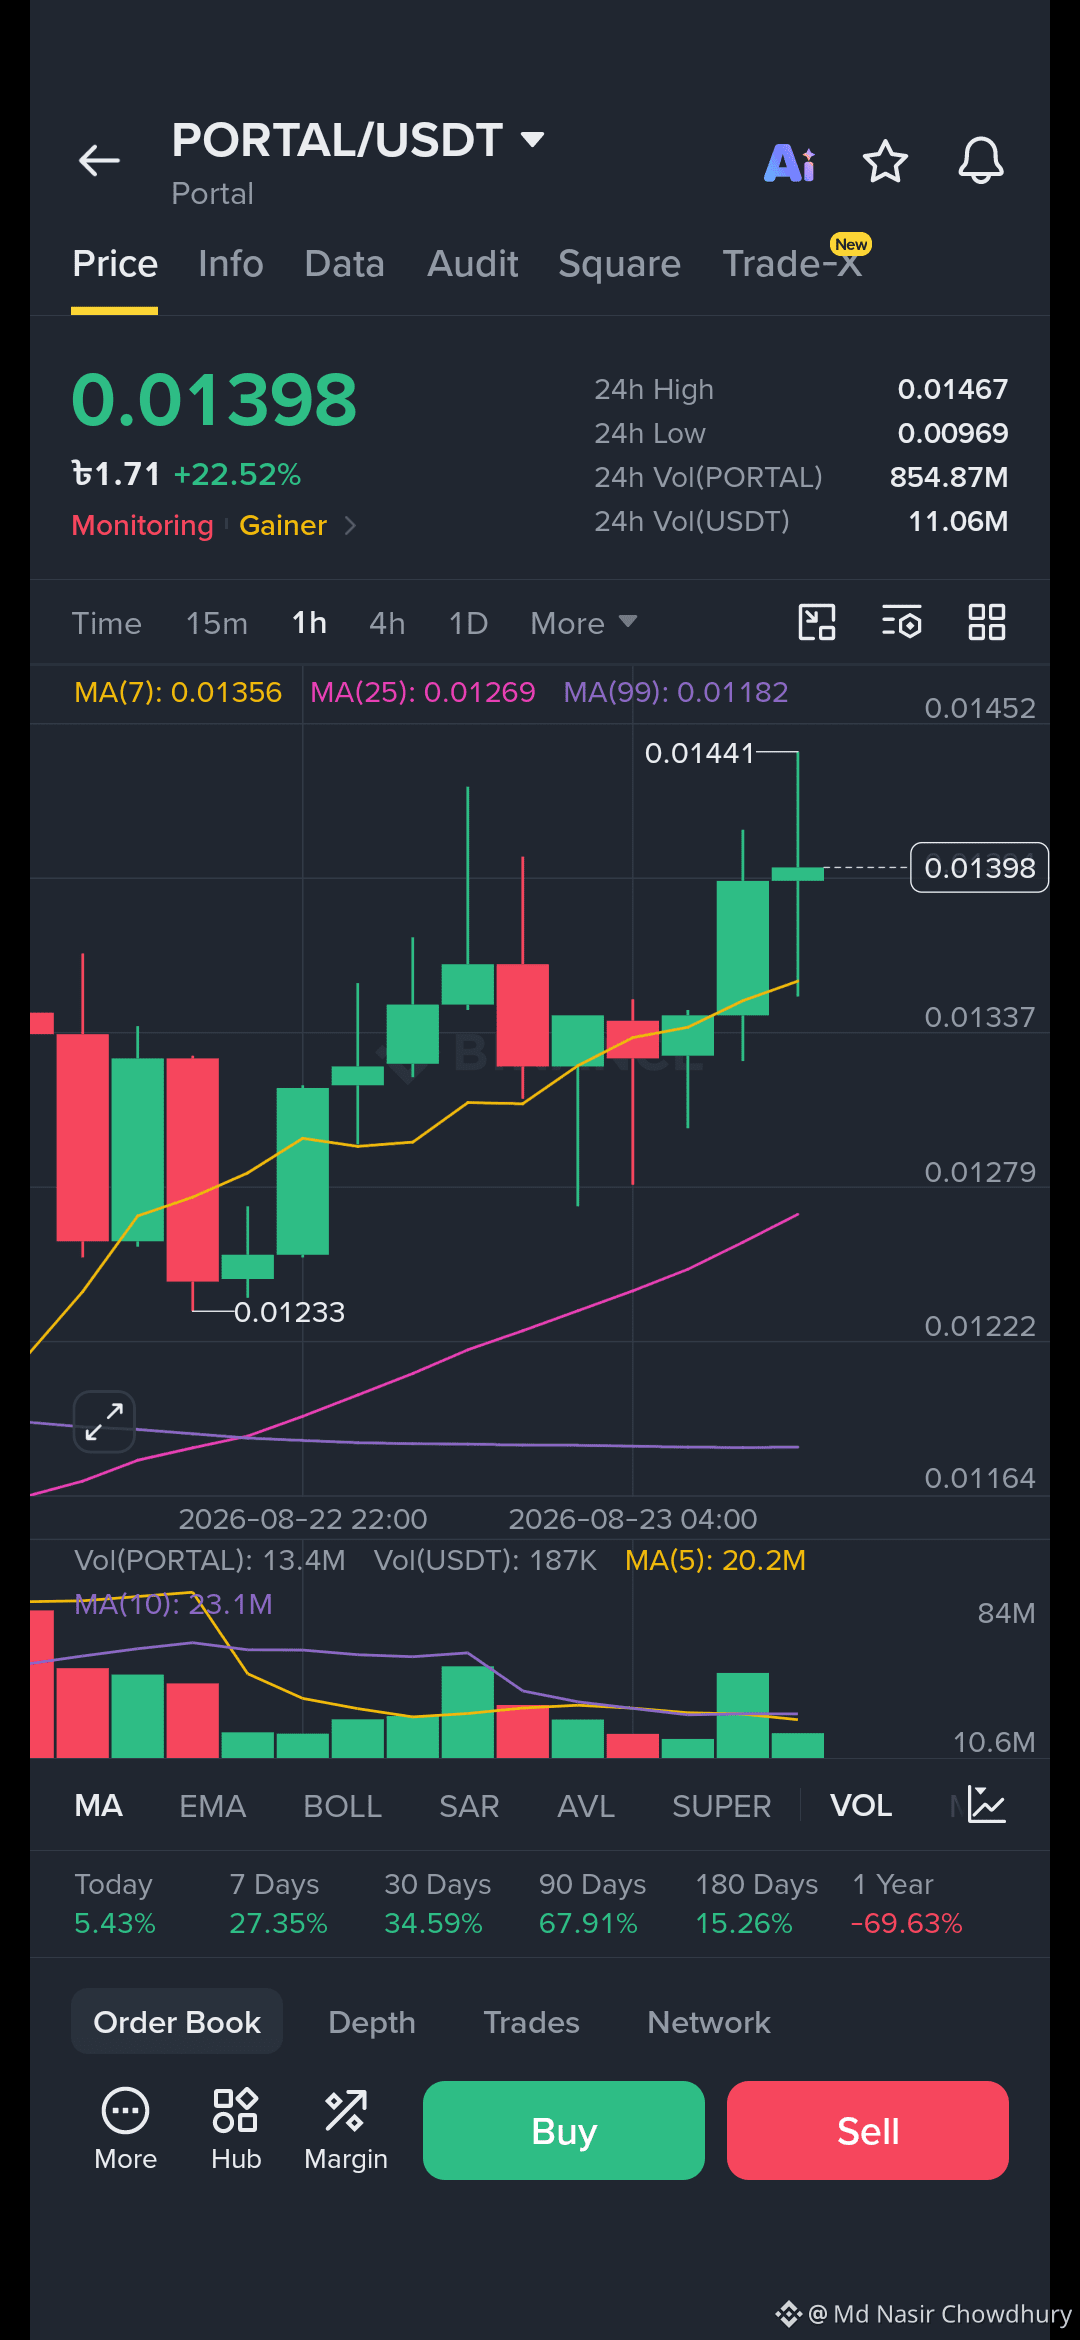The height and width of the screenshot is (2340, 1080).
Task: Switch to Depth view
Action: point(372,2022)
